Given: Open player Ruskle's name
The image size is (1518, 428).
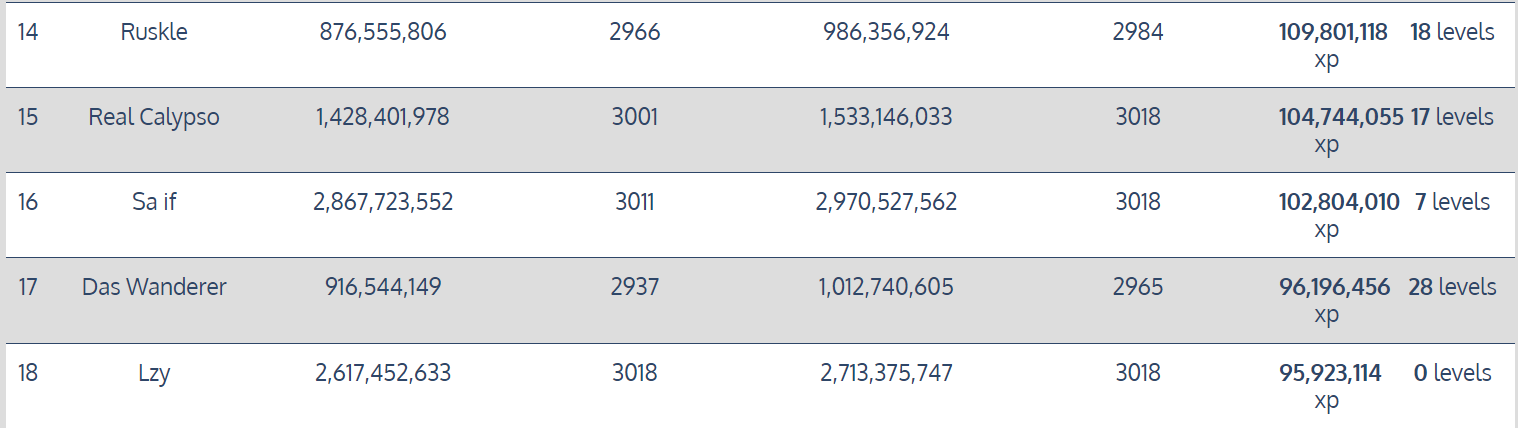Looking at the screenshot, I should [x=154, y=32].
